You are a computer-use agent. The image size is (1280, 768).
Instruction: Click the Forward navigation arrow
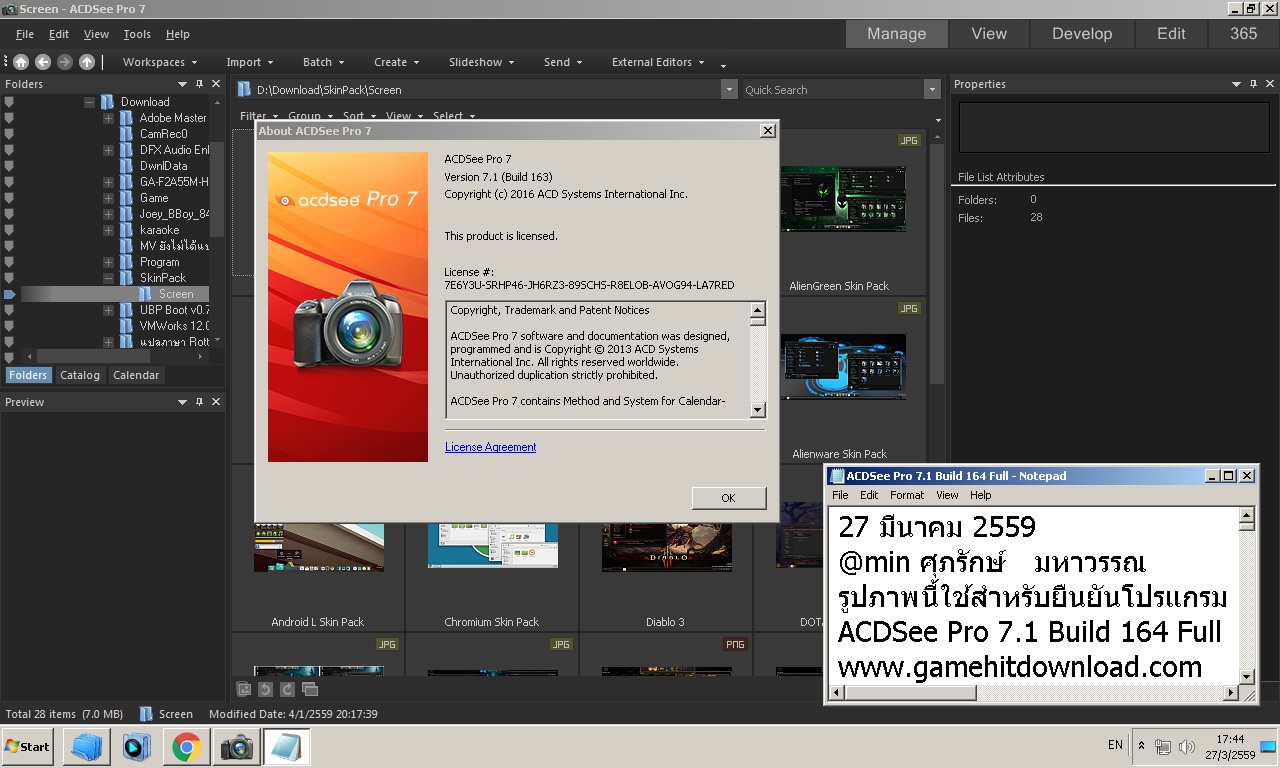tap(65, 62)
